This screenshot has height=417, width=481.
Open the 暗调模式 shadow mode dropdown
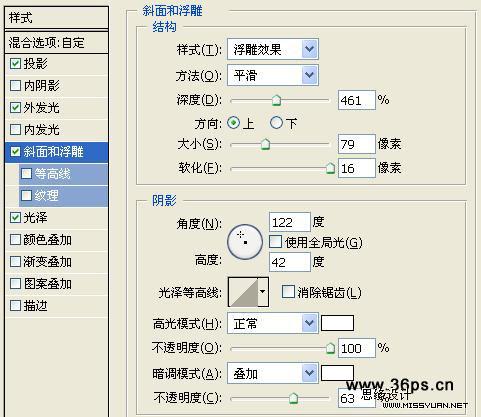coord(273,373)
